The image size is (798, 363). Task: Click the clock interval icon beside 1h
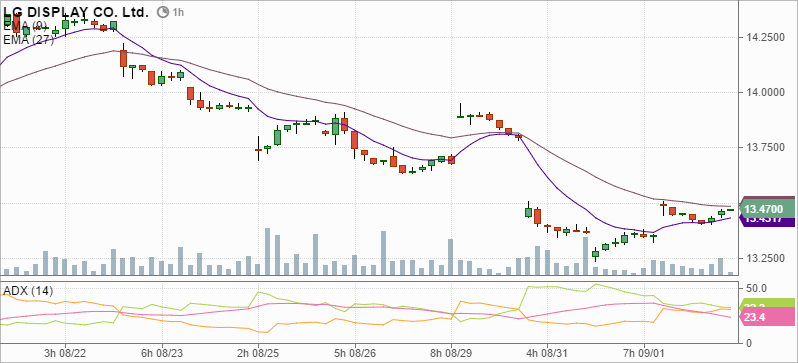[163, 12]
